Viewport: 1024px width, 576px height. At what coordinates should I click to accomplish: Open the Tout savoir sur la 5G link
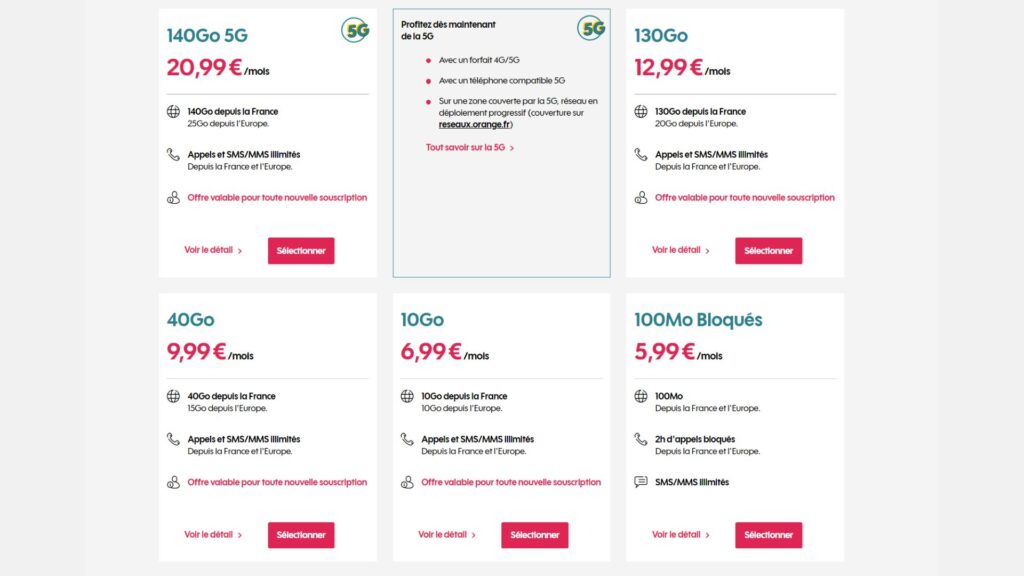(469, 148)
